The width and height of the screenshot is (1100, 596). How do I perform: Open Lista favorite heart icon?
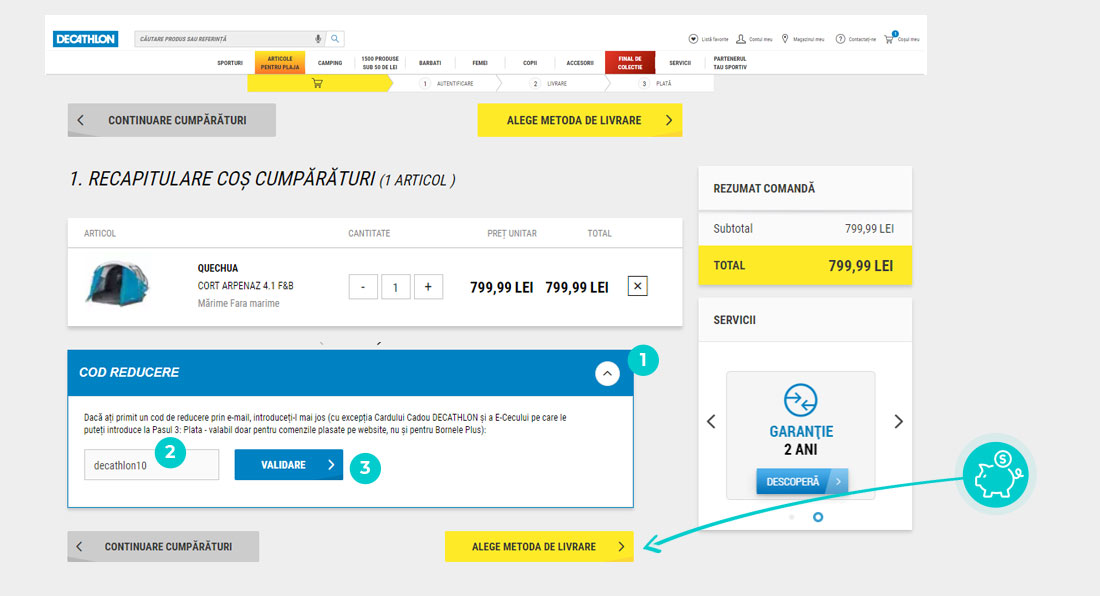693,39
